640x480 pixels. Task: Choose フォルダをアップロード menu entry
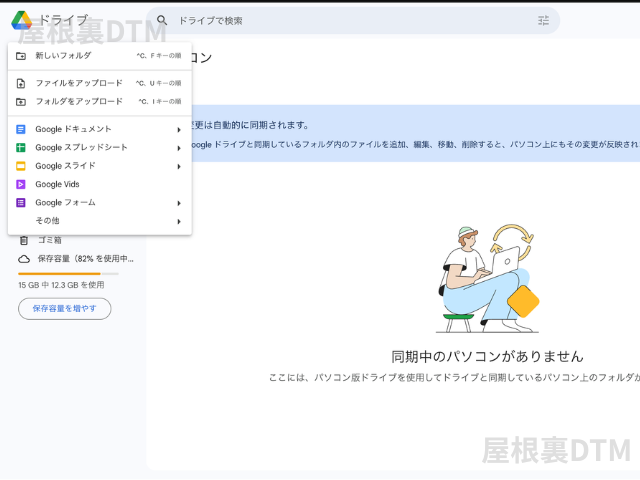100,102
